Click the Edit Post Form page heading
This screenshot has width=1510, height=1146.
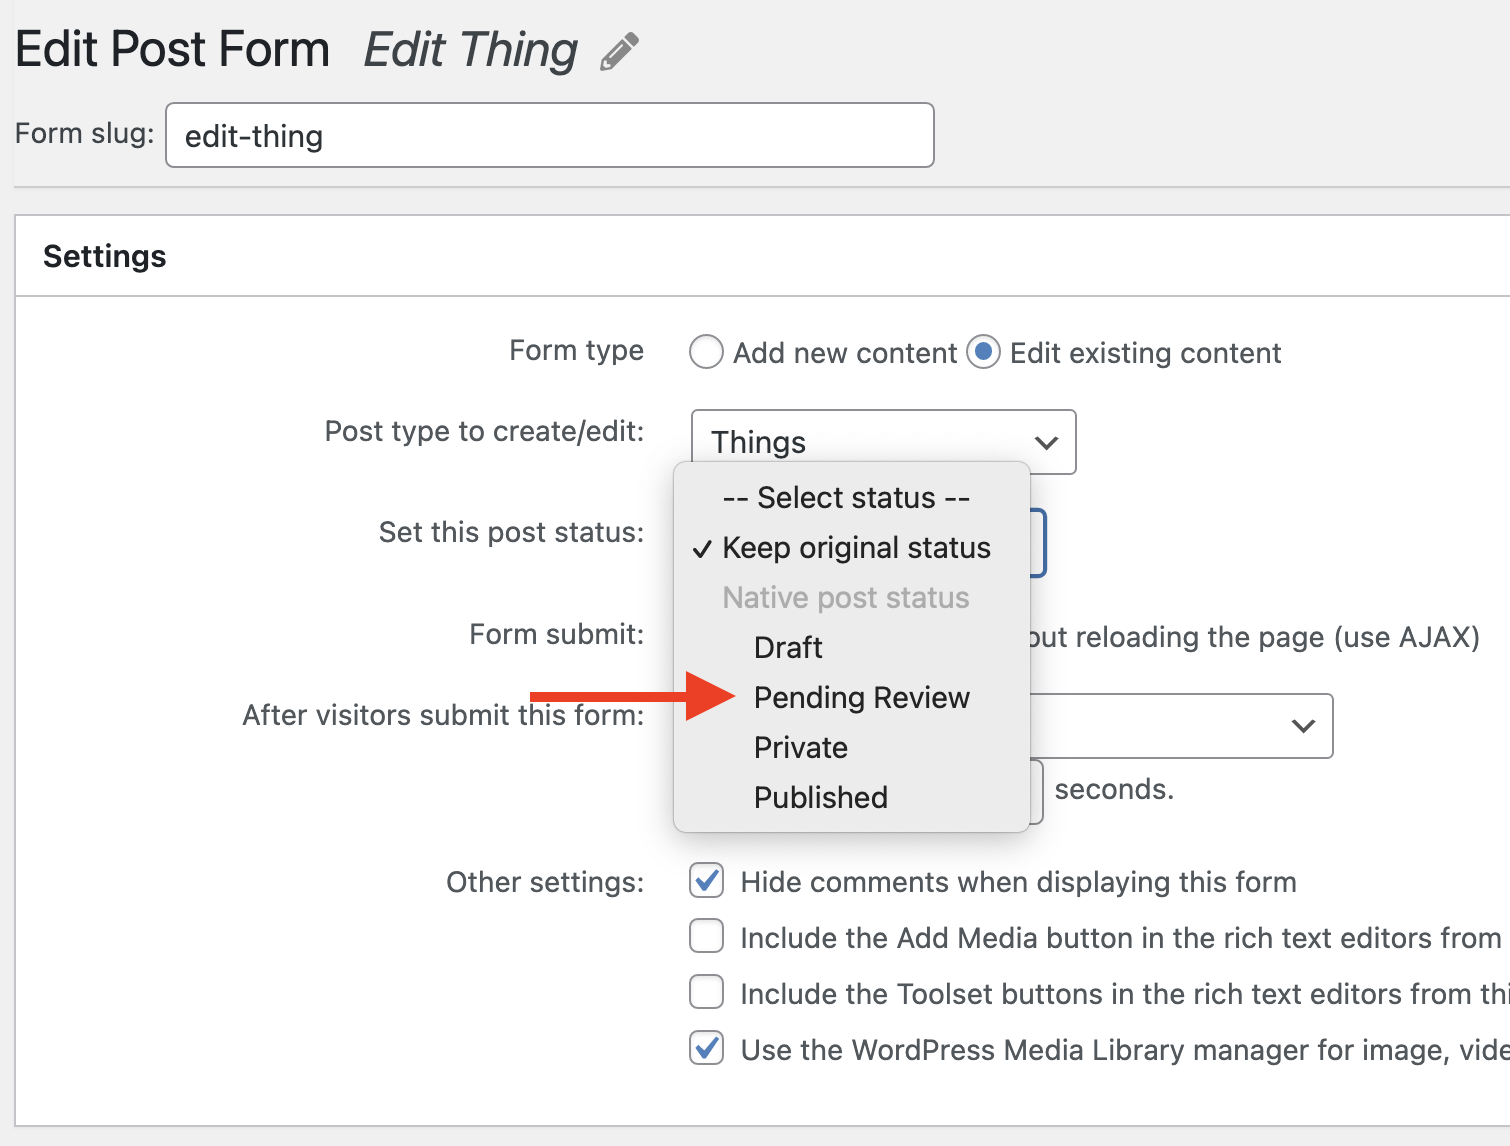173,50
